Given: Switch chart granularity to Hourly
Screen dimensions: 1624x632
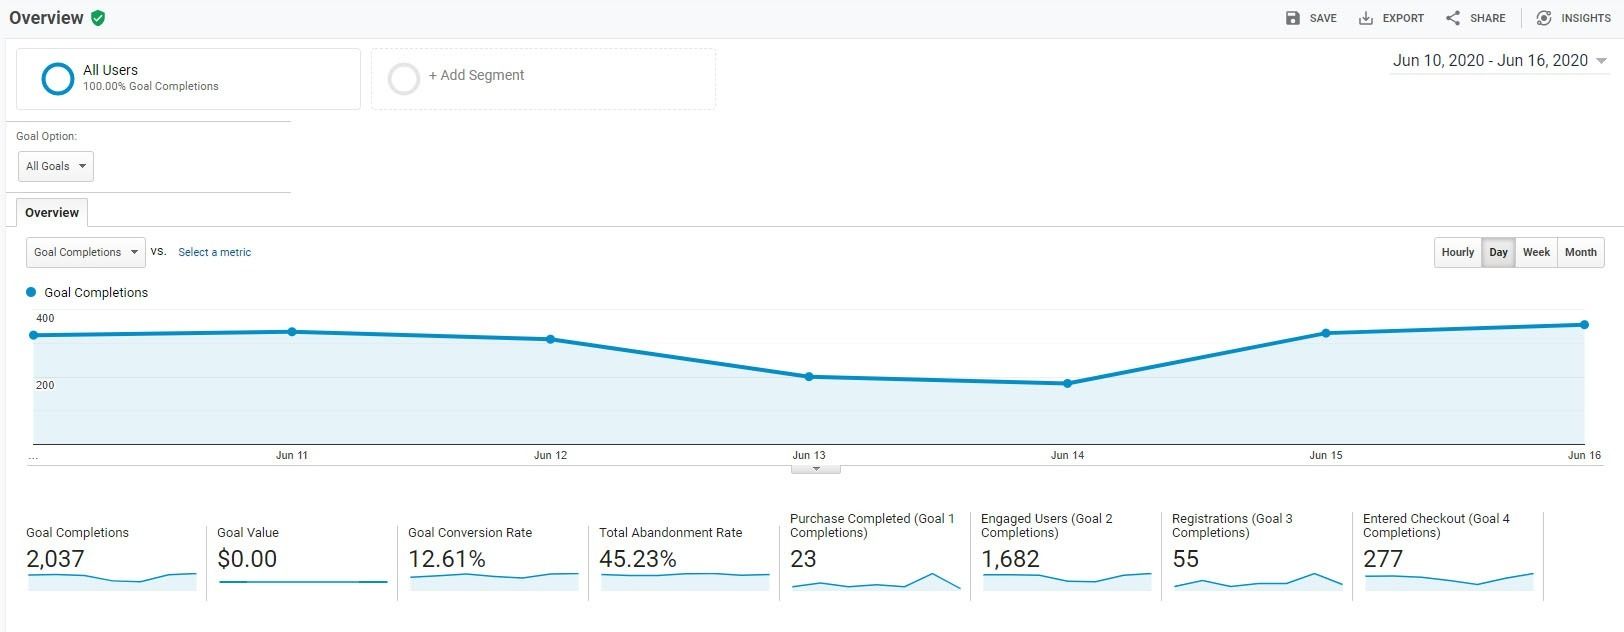Looking at the screenshot, I should (1457, 252).
